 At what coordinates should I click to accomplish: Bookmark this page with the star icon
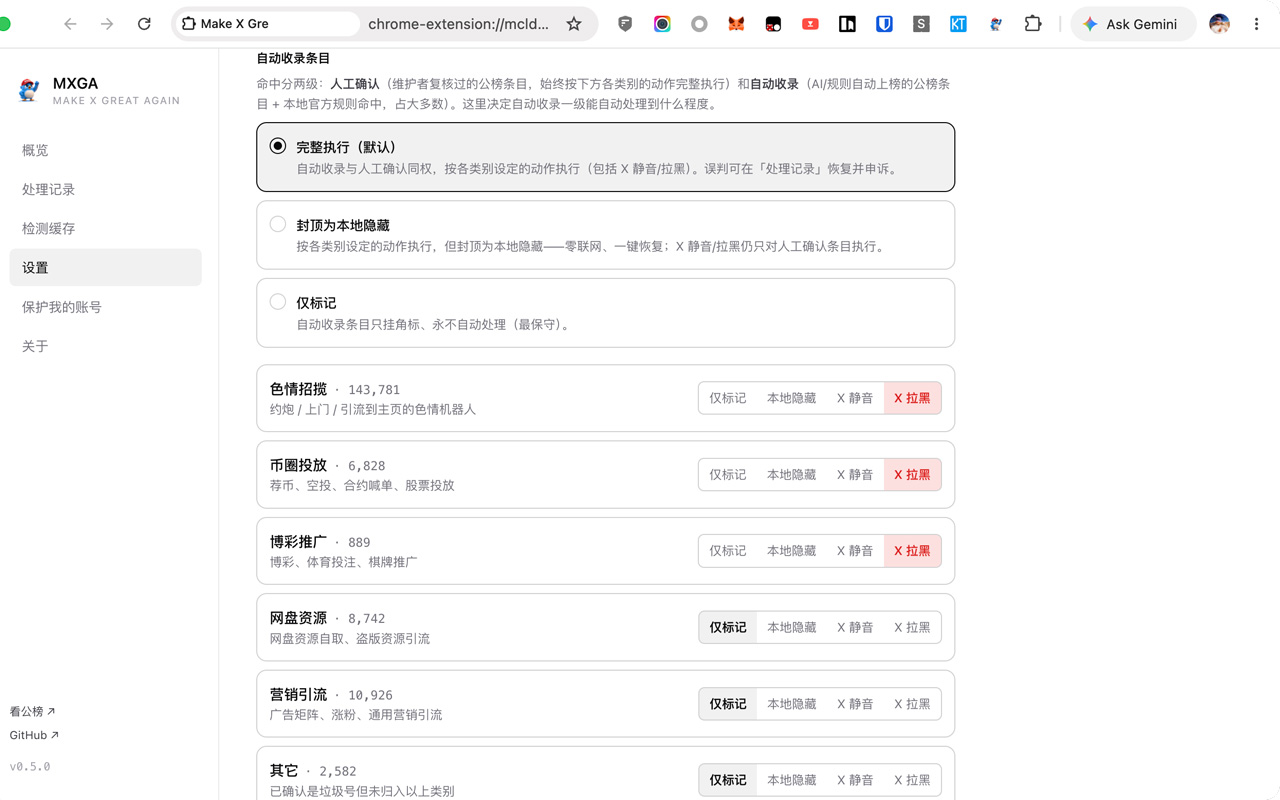pyautogui.click(x=574, y=24)
